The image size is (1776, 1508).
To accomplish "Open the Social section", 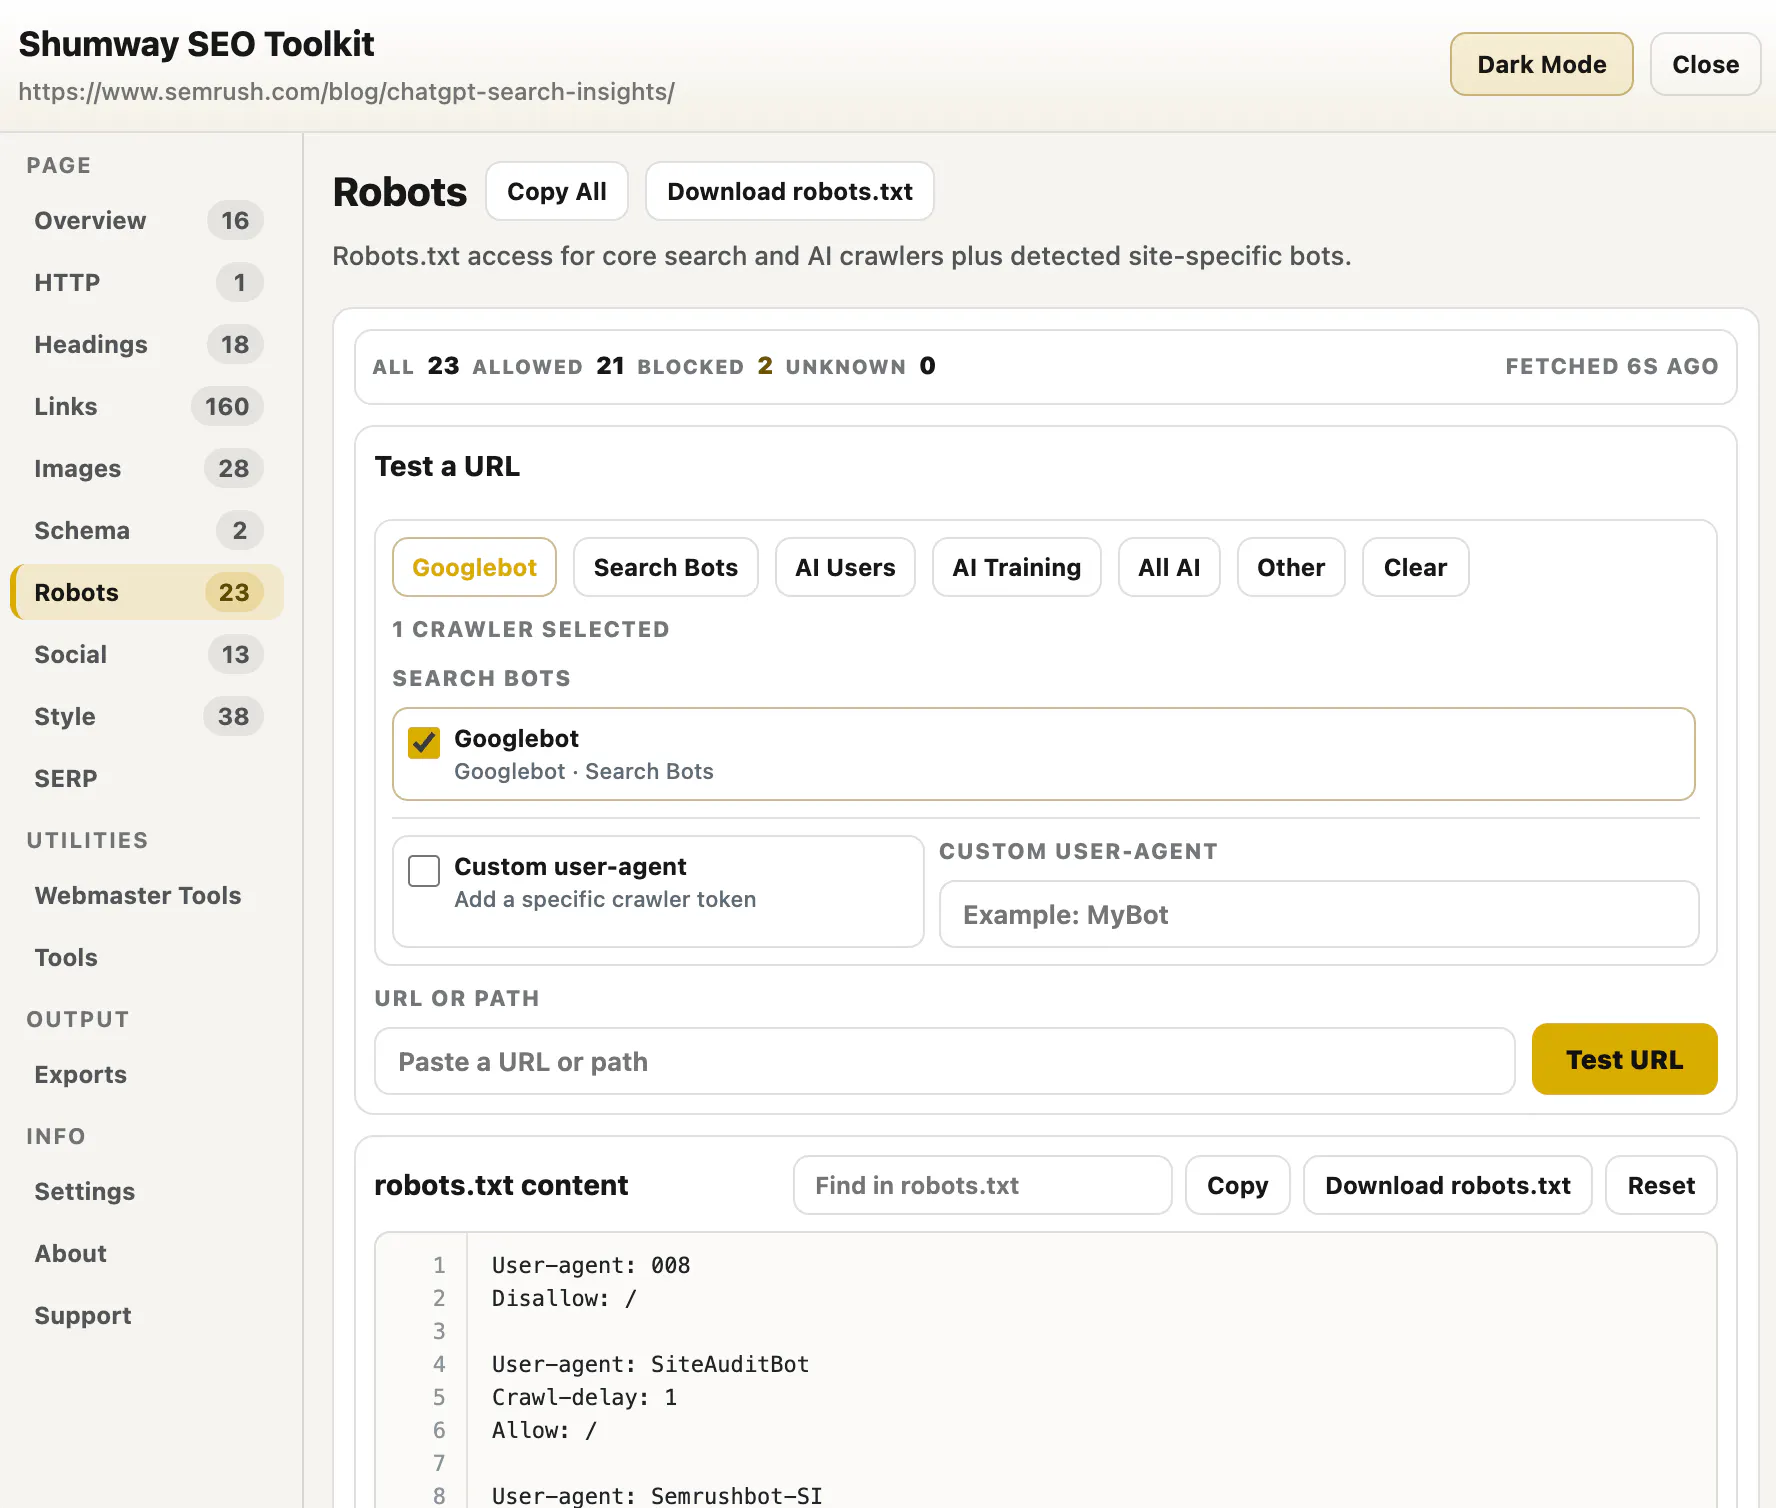I will [147, 654].
